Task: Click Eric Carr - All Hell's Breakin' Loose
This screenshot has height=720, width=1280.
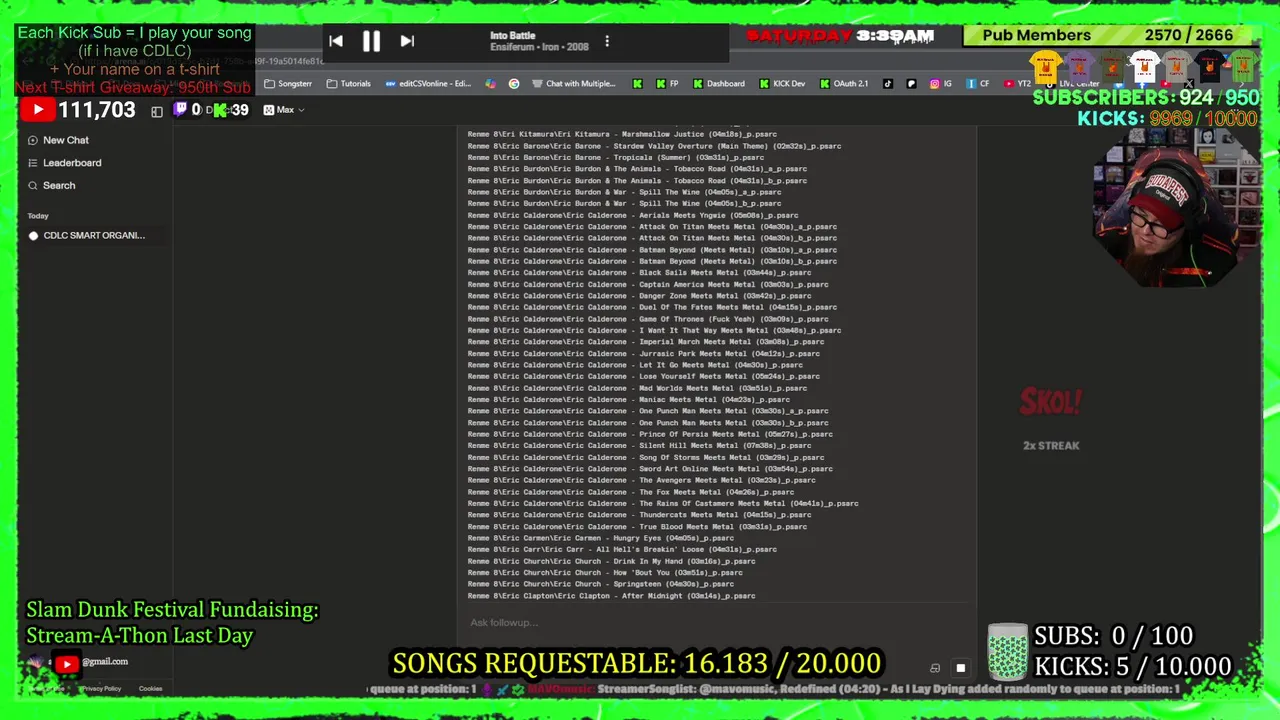Action: tap(622, 549)
